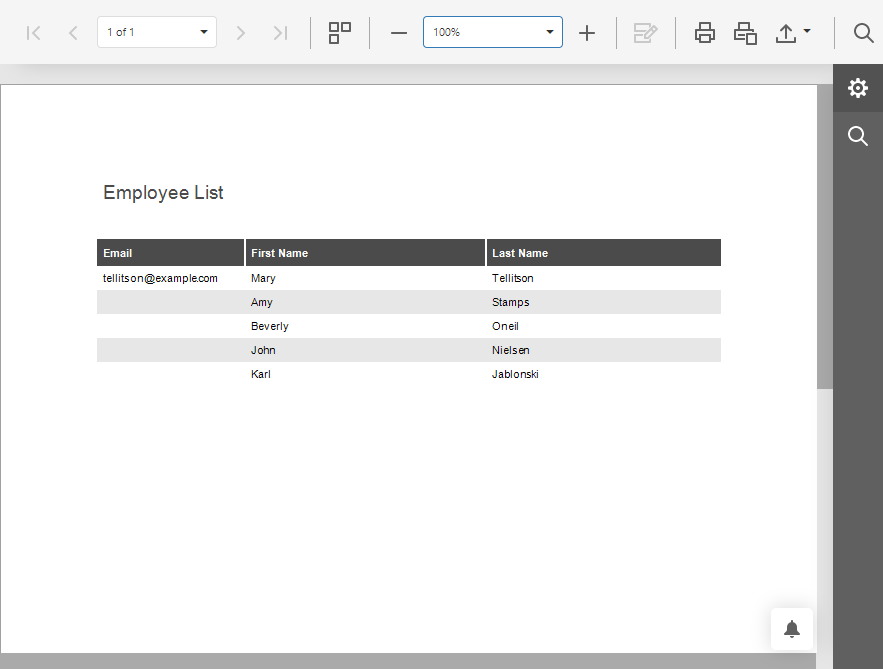Click the Beverly first name cell

coord(365,326)
